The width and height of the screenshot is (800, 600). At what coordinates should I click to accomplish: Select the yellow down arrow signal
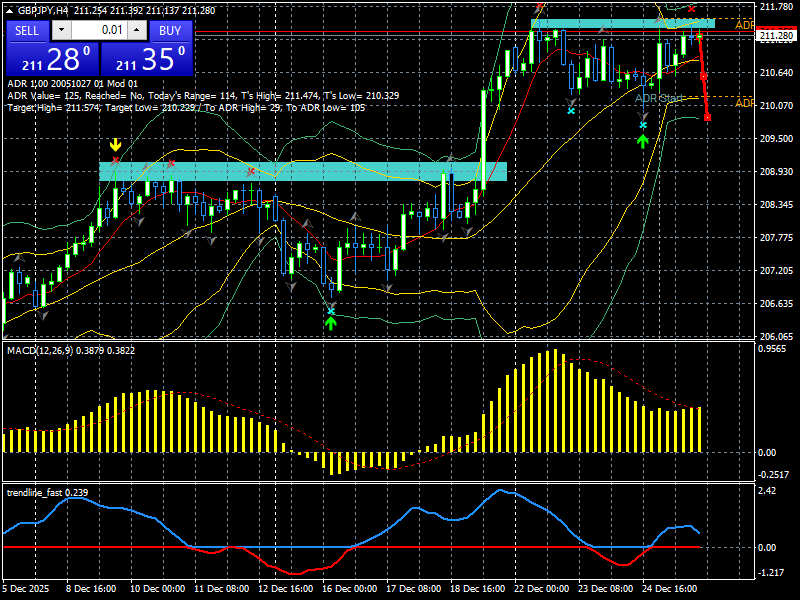116,145
